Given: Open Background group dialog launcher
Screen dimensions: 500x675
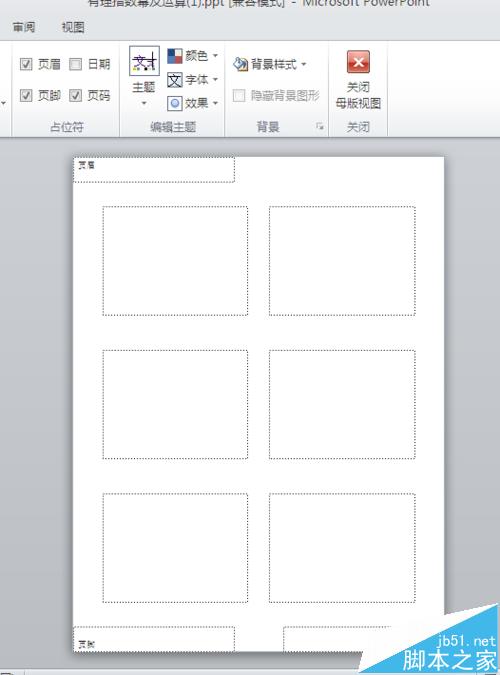Looking at the screenshot, I should [x=320, y=126].
